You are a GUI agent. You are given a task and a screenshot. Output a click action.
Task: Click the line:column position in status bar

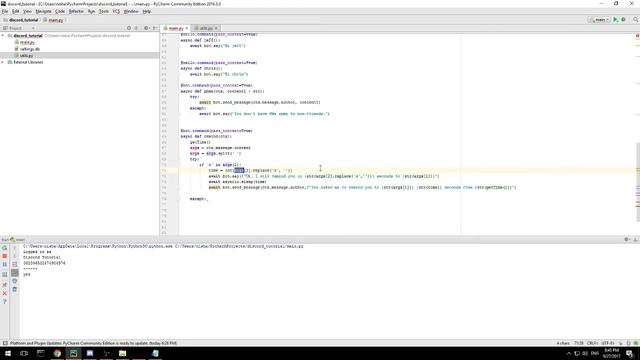coord(579,343)
